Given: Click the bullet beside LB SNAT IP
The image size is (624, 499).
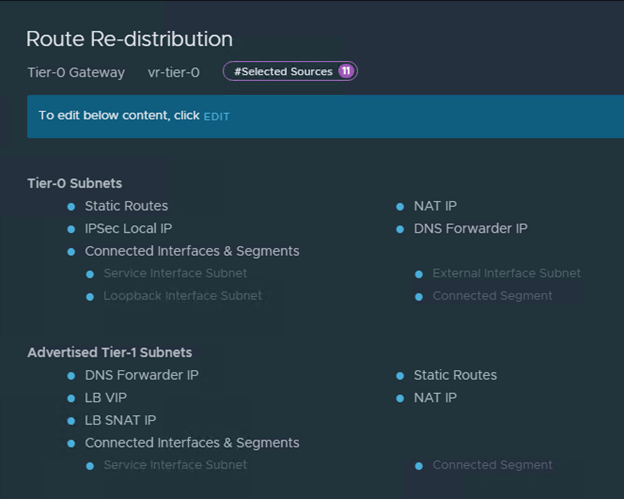Looking at the screenshot, I should tap(71, 421).
